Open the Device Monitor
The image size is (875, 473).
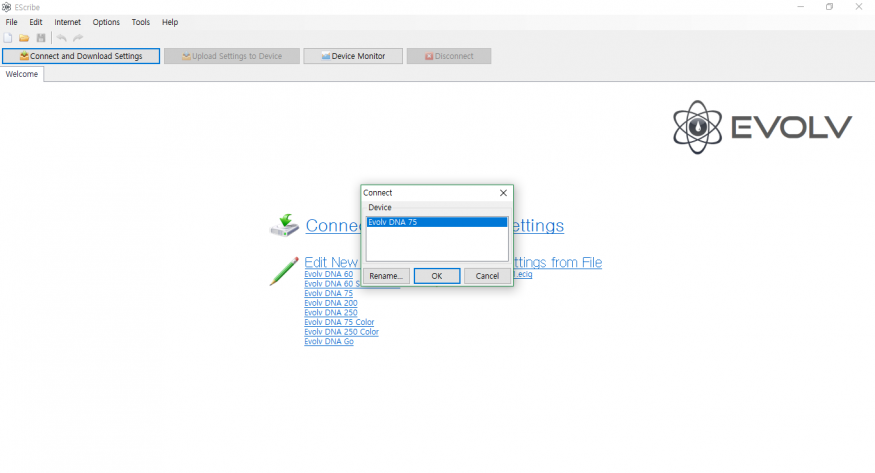353,56
